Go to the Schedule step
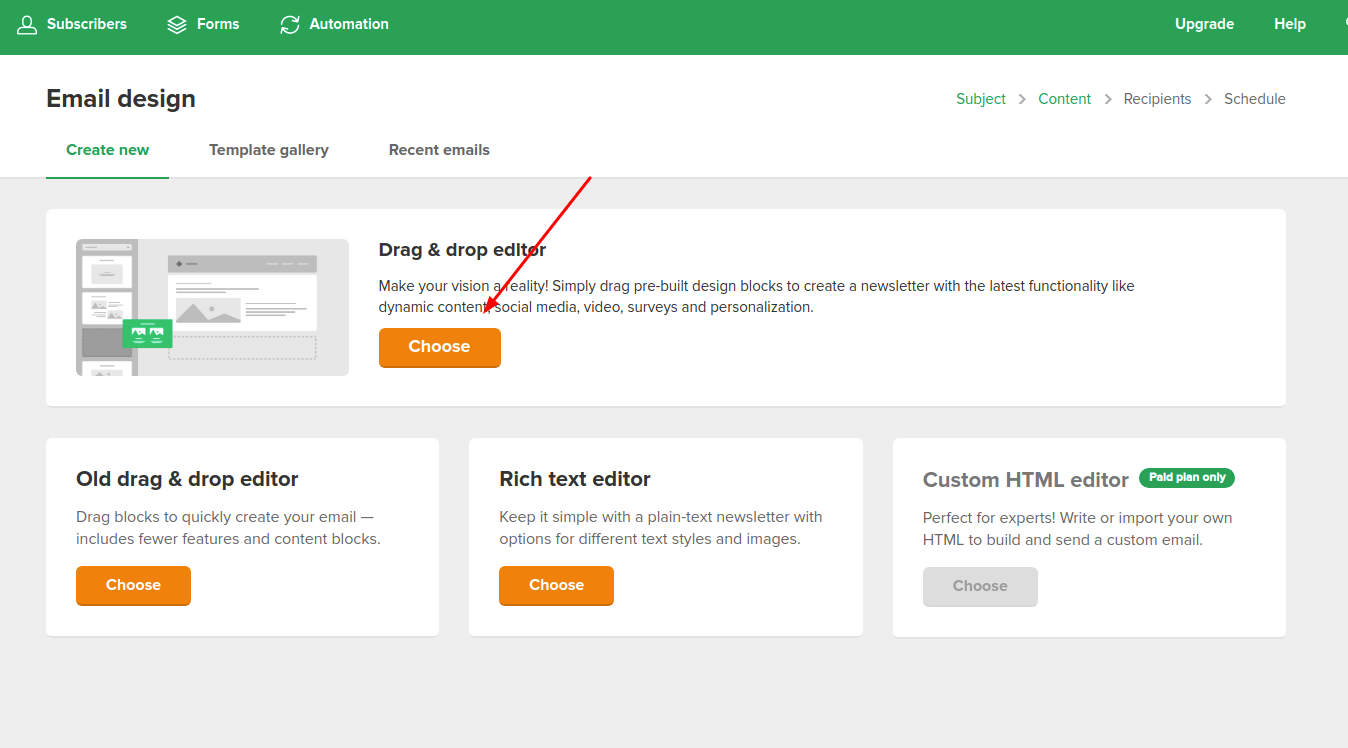The height and width of the screenshot is (748, 1348). (1255, 99)
